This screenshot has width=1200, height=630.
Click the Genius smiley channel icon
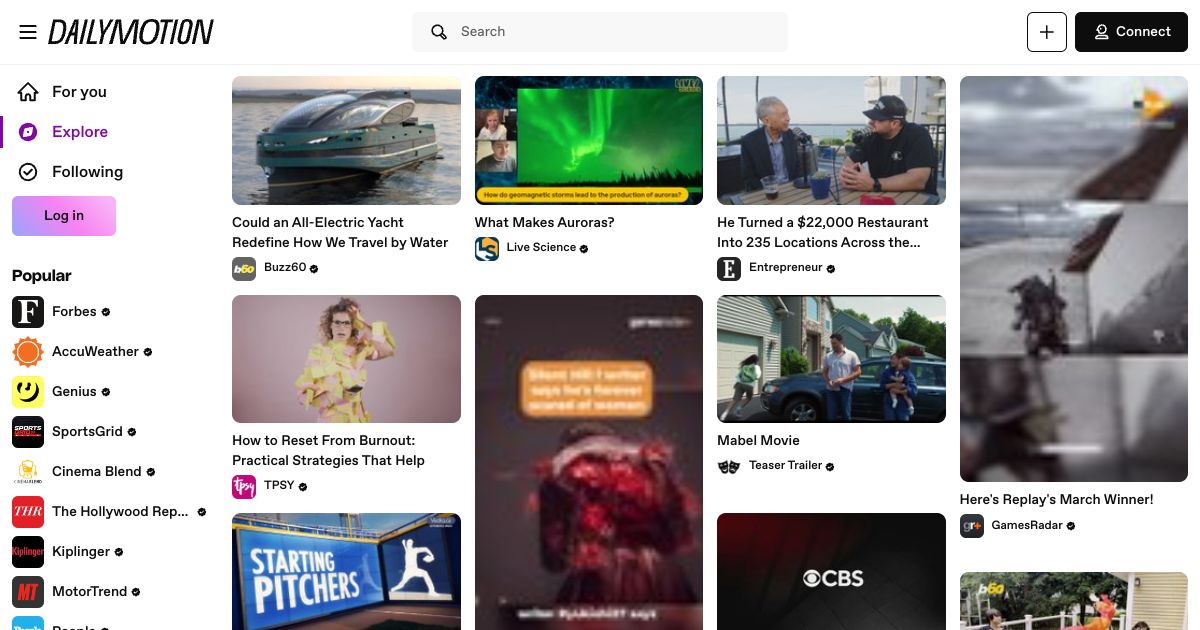click(x=28, y=392)
